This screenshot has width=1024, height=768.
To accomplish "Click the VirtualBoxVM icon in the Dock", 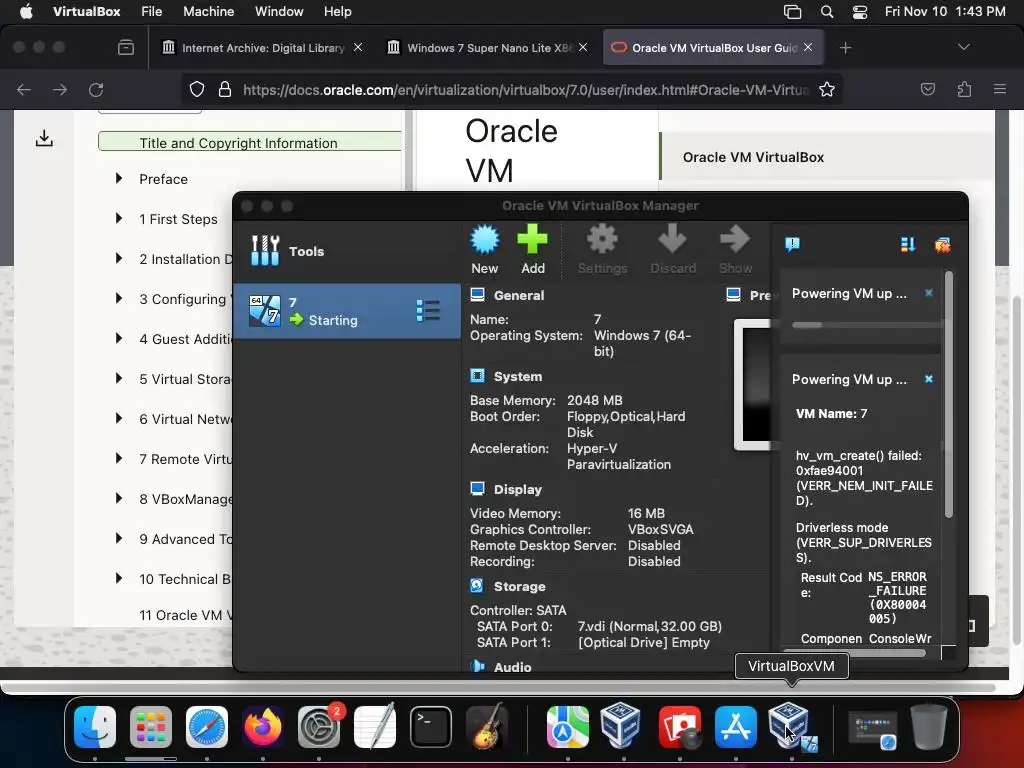I will tap(792, 727).
